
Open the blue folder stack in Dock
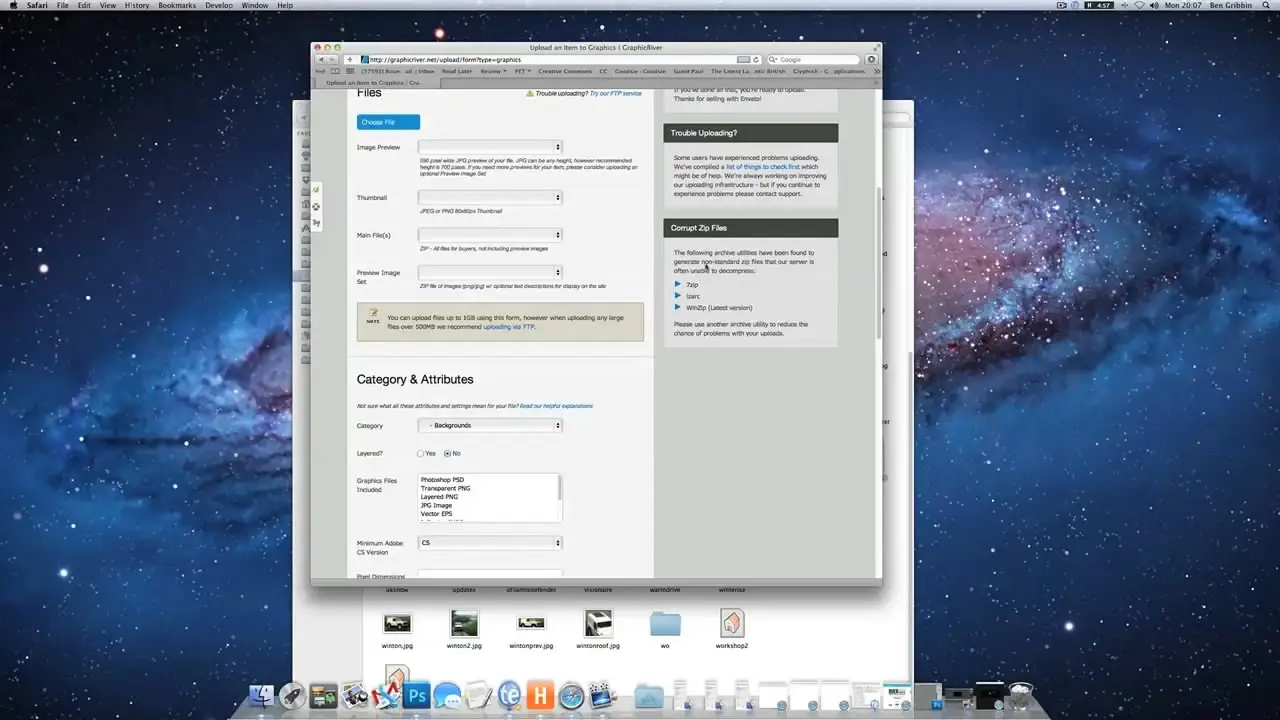pos(649,696)
